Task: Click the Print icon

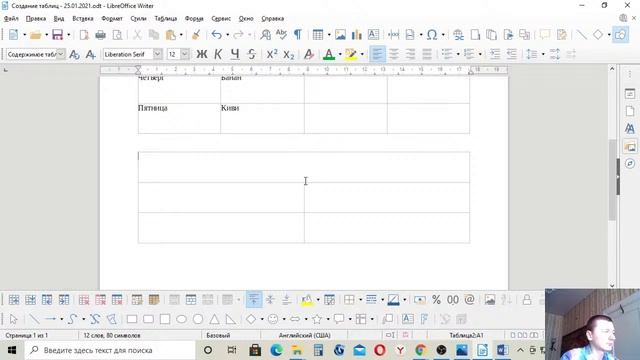Action: (x=100, y=35)
